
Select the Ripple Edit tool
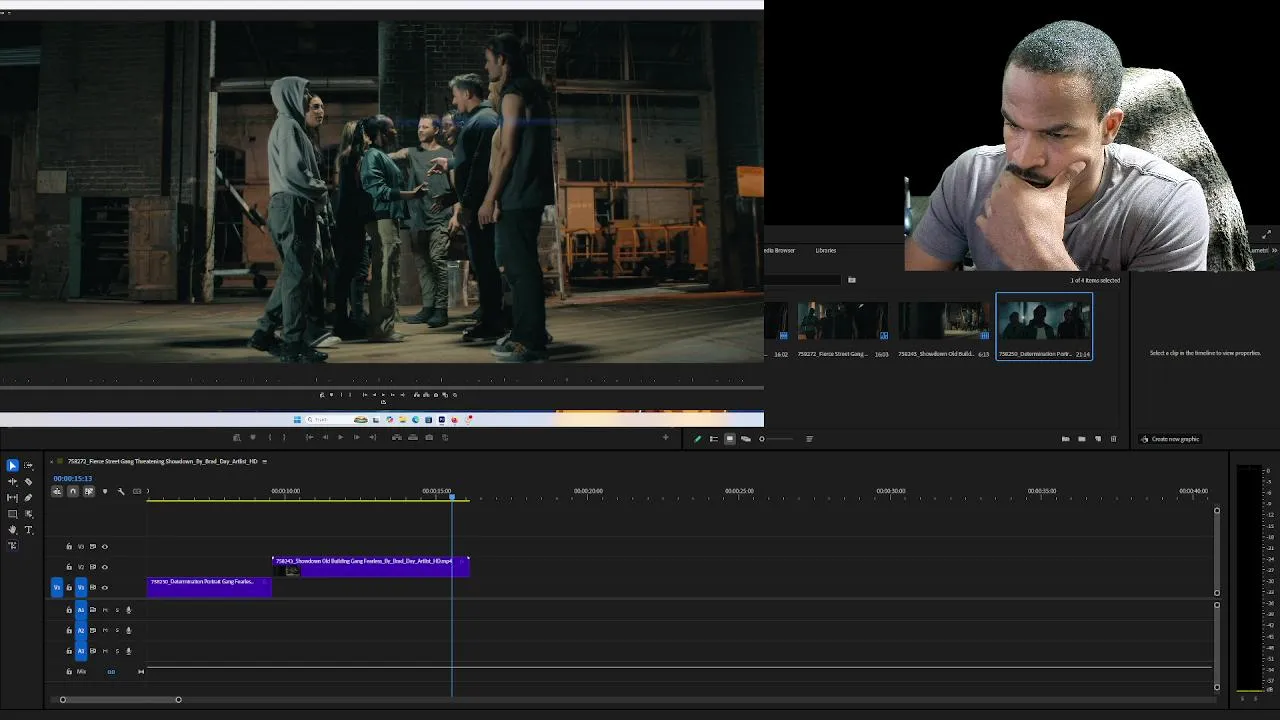[12, 481]
